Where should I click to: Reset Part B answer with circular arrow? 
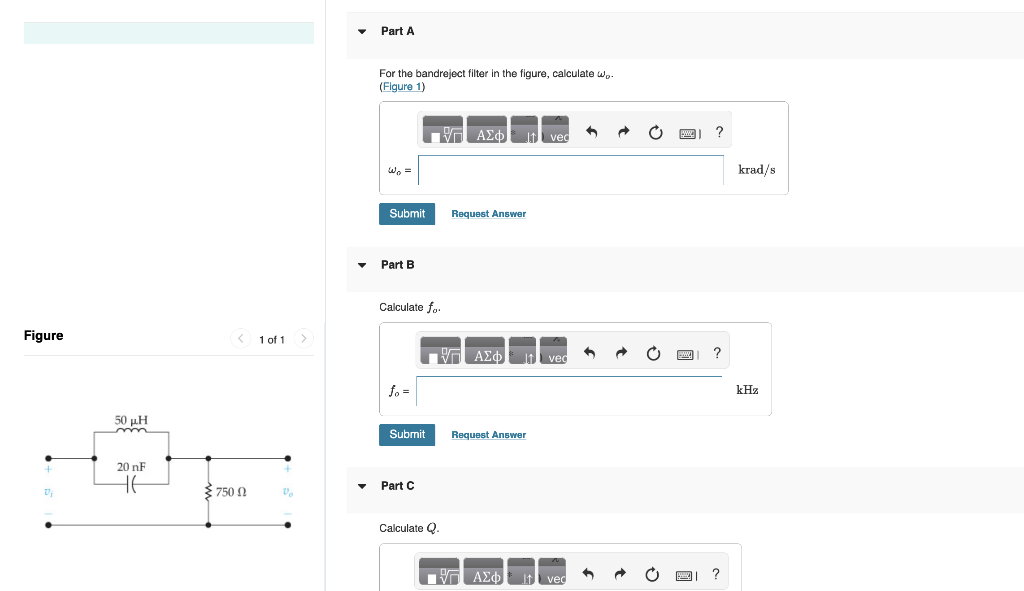pyautogui.click(x=653, y=353)
